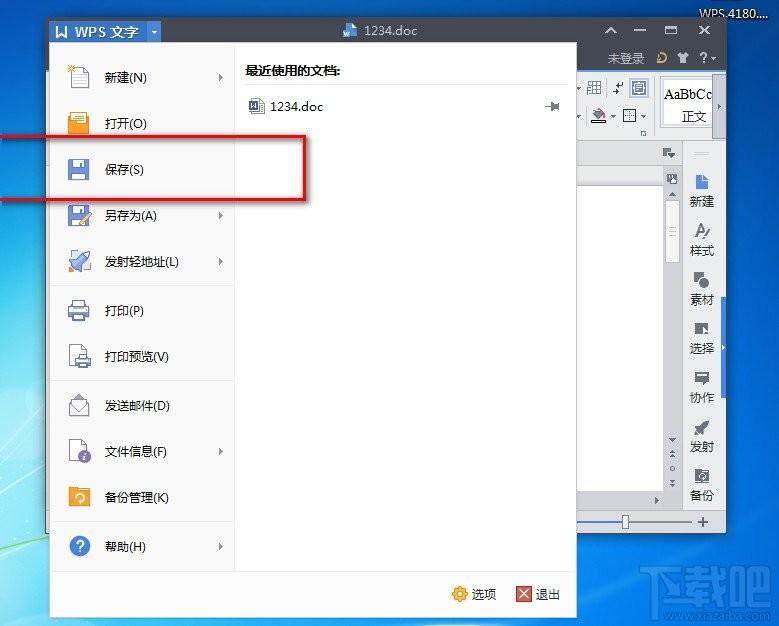Click the orange feedback icon beside 未登录
Image resolution: width=779 pixels, height=626 pixels.
coord(662,58)
